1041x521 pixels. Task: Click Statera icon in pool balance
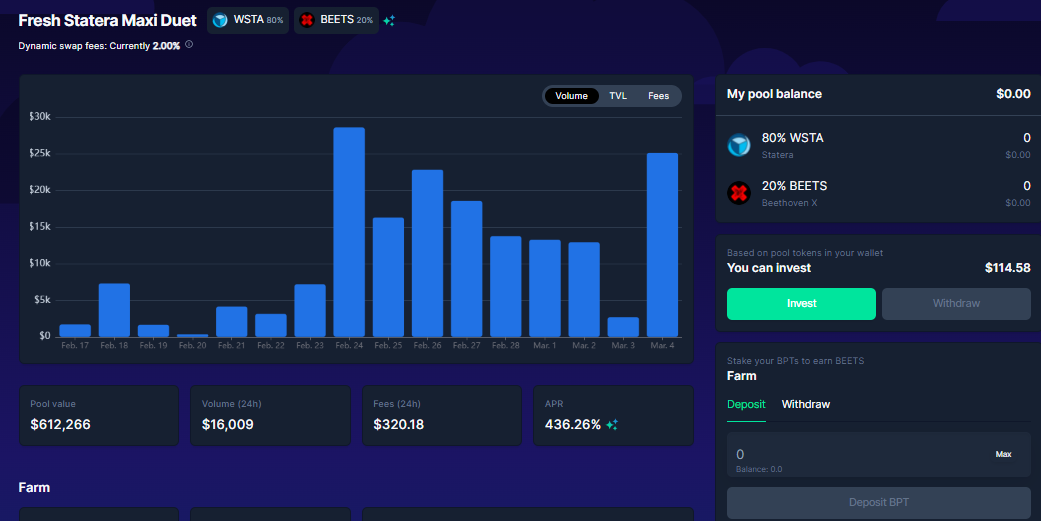739,145
